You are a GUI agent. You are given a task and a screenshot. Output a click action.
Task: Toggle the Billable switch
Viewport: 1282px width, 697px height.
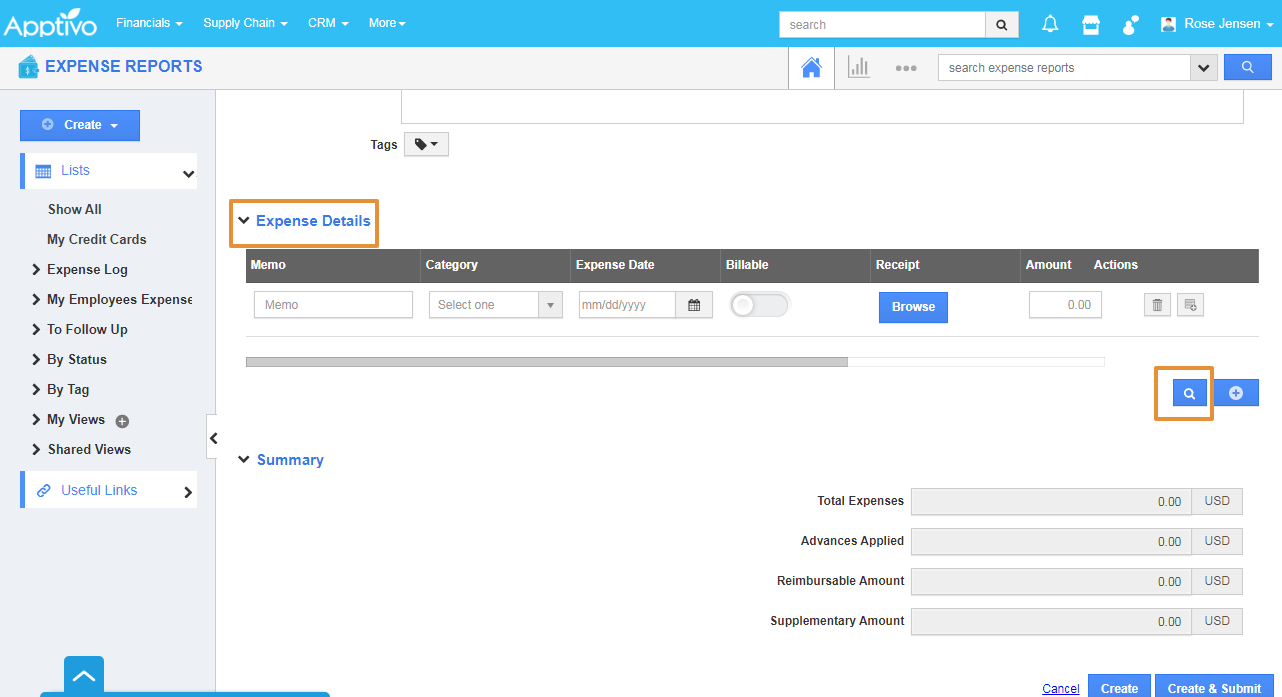[759, 305]
